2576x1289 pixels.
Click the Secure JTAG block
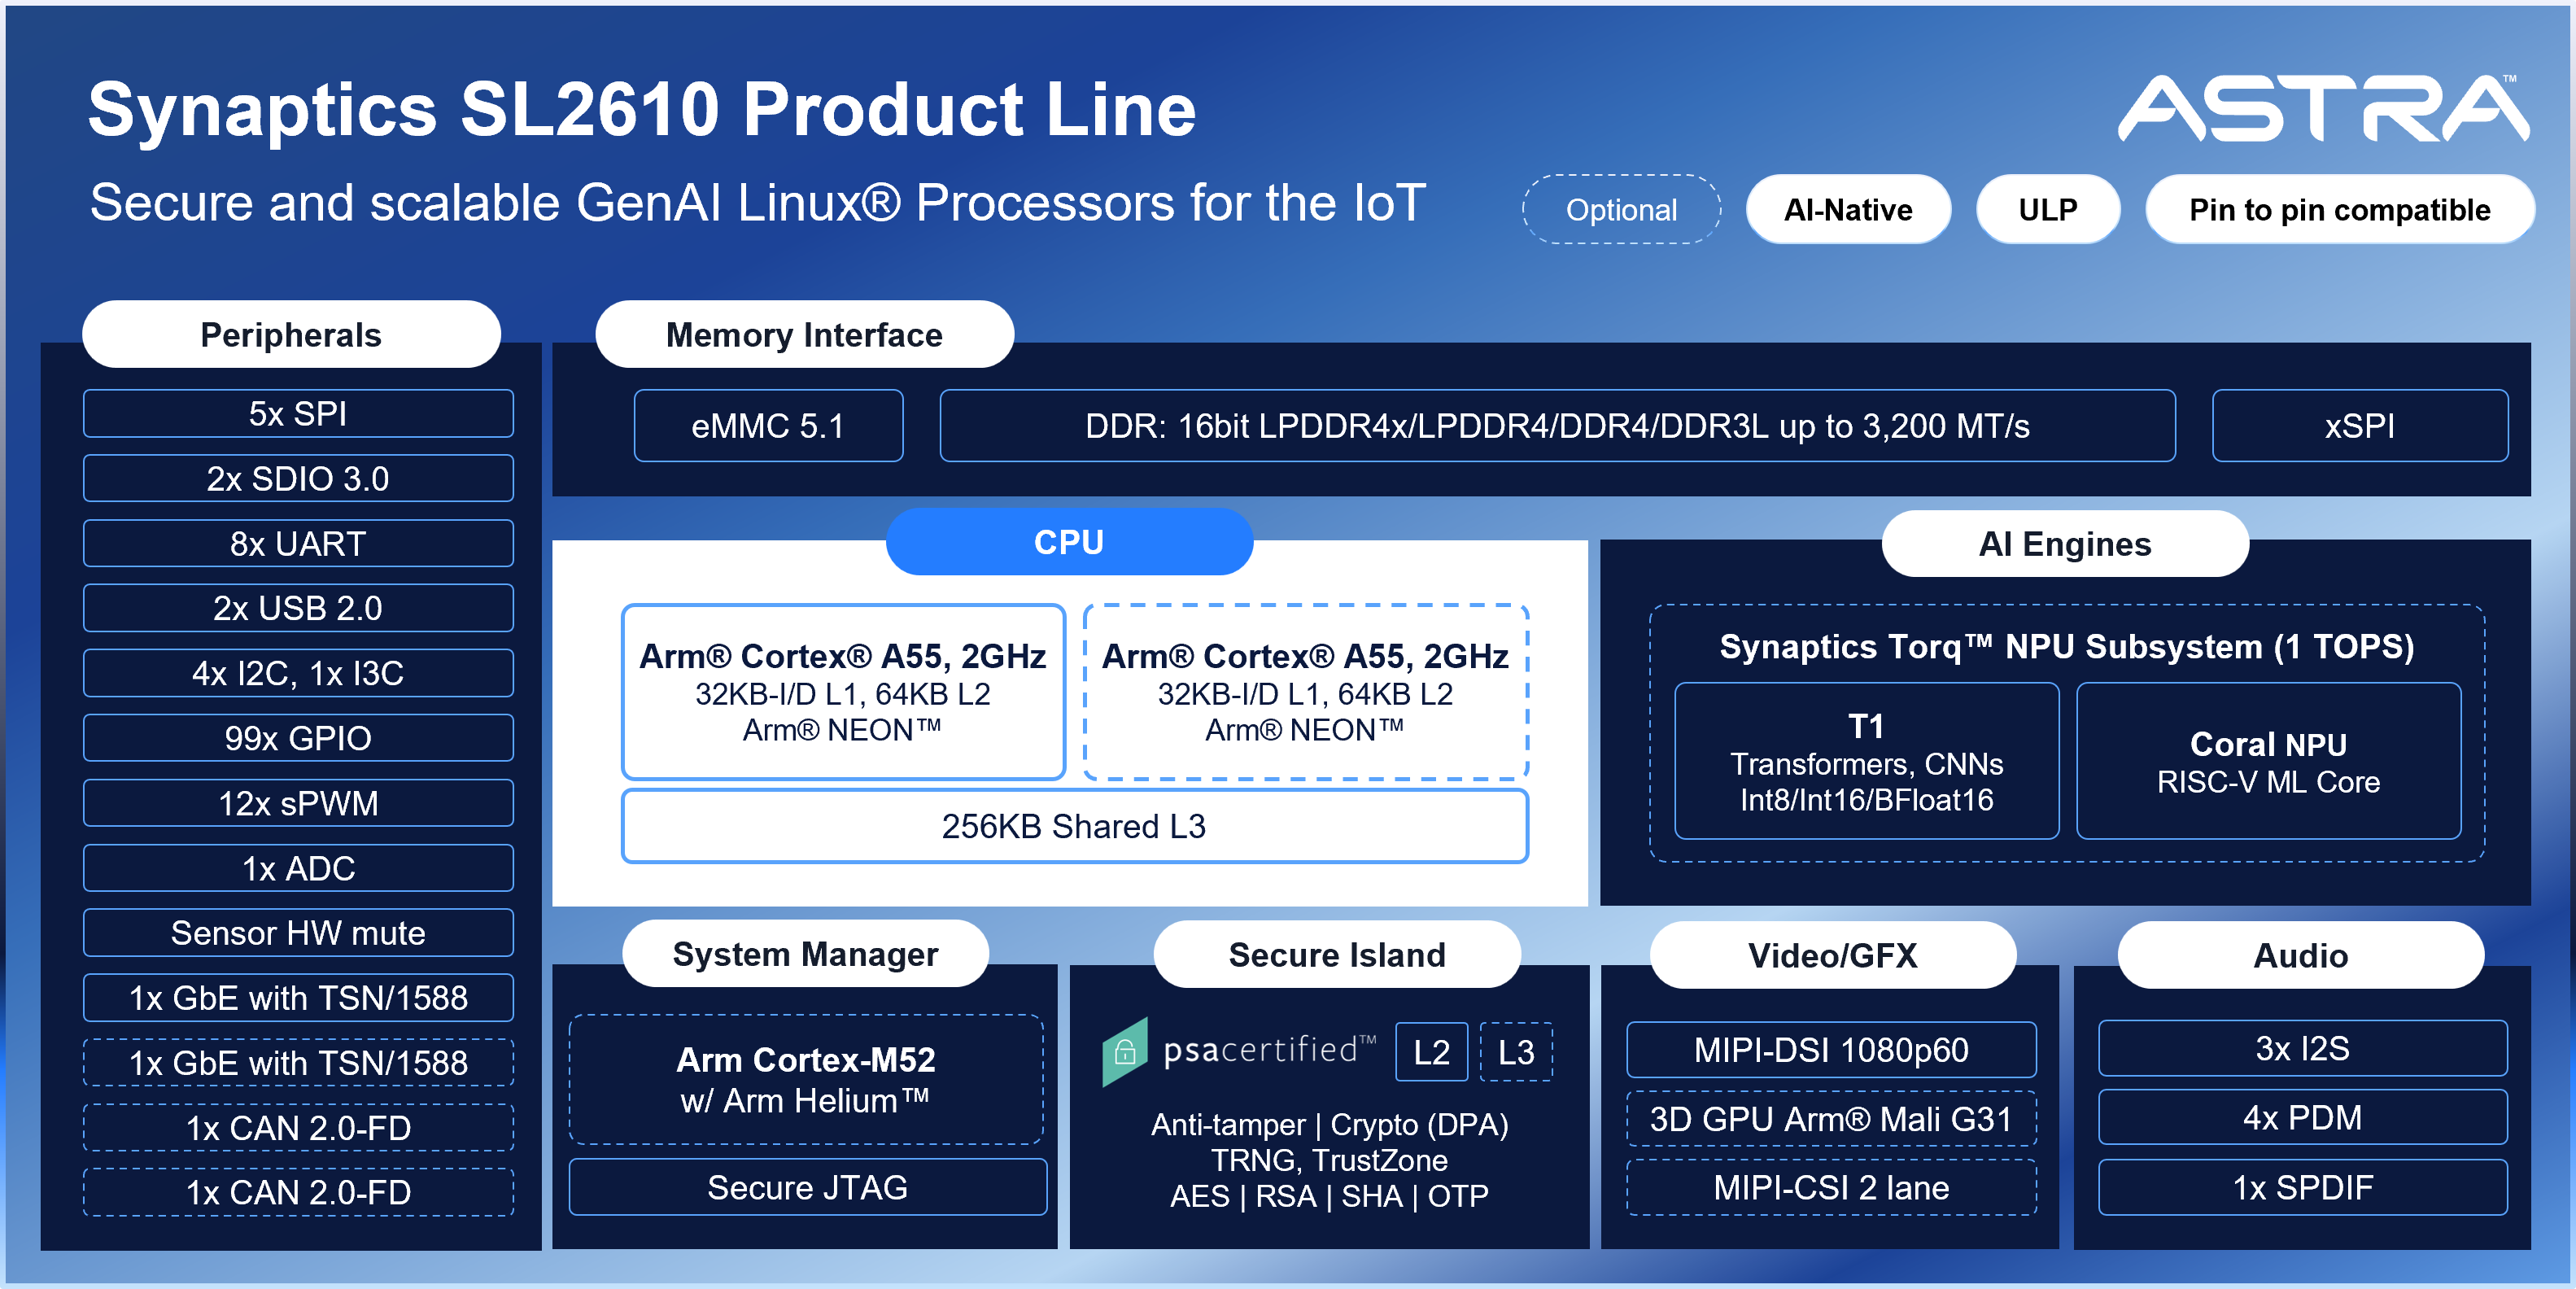807,1187
